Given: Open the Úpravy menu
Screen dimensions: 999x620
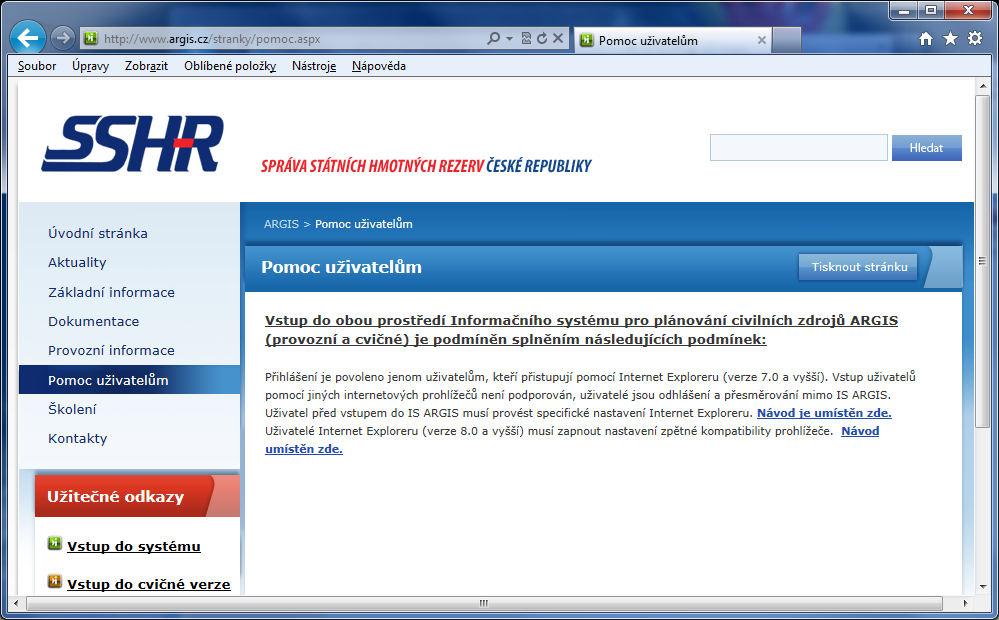Looking at the screenshot, I should tap(90, 66).
